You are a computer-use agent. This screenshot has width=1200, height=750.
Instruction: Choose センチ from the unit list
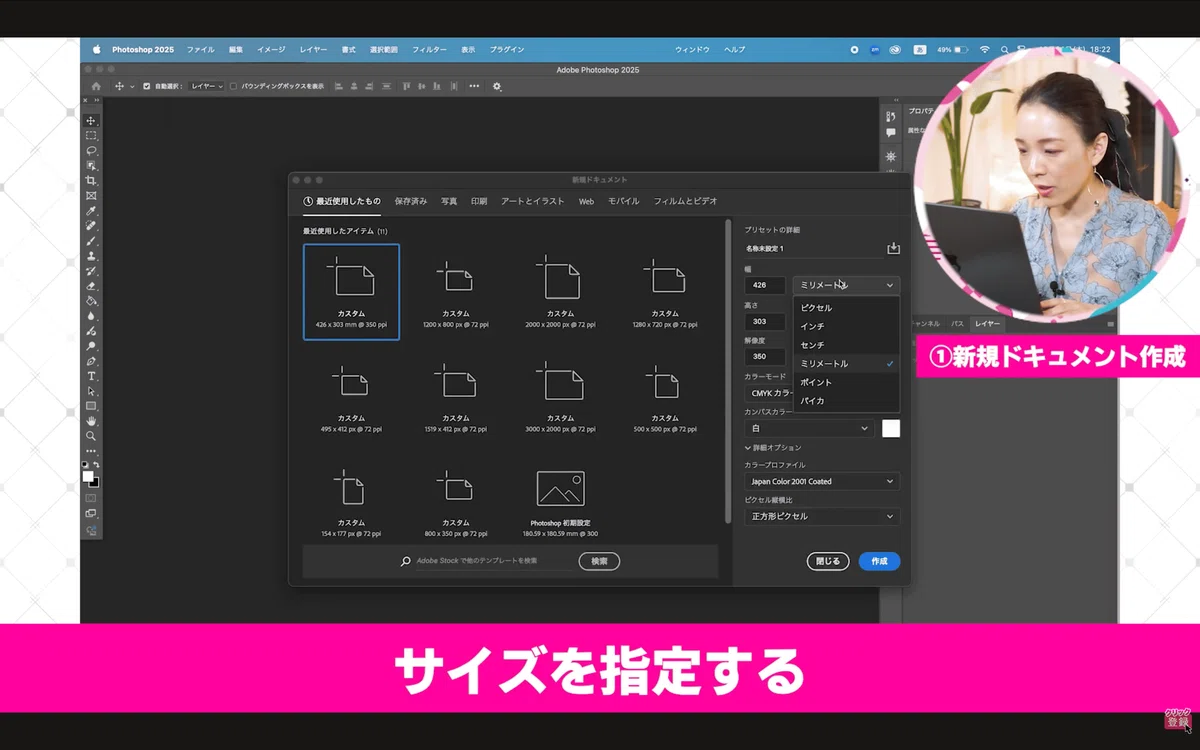pos(846,345)
